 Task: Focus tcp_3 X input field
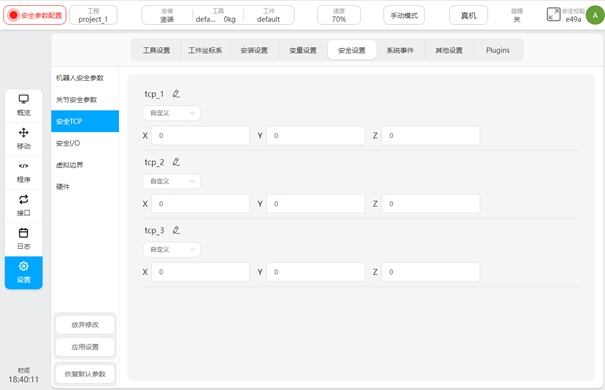coord(201,272)
